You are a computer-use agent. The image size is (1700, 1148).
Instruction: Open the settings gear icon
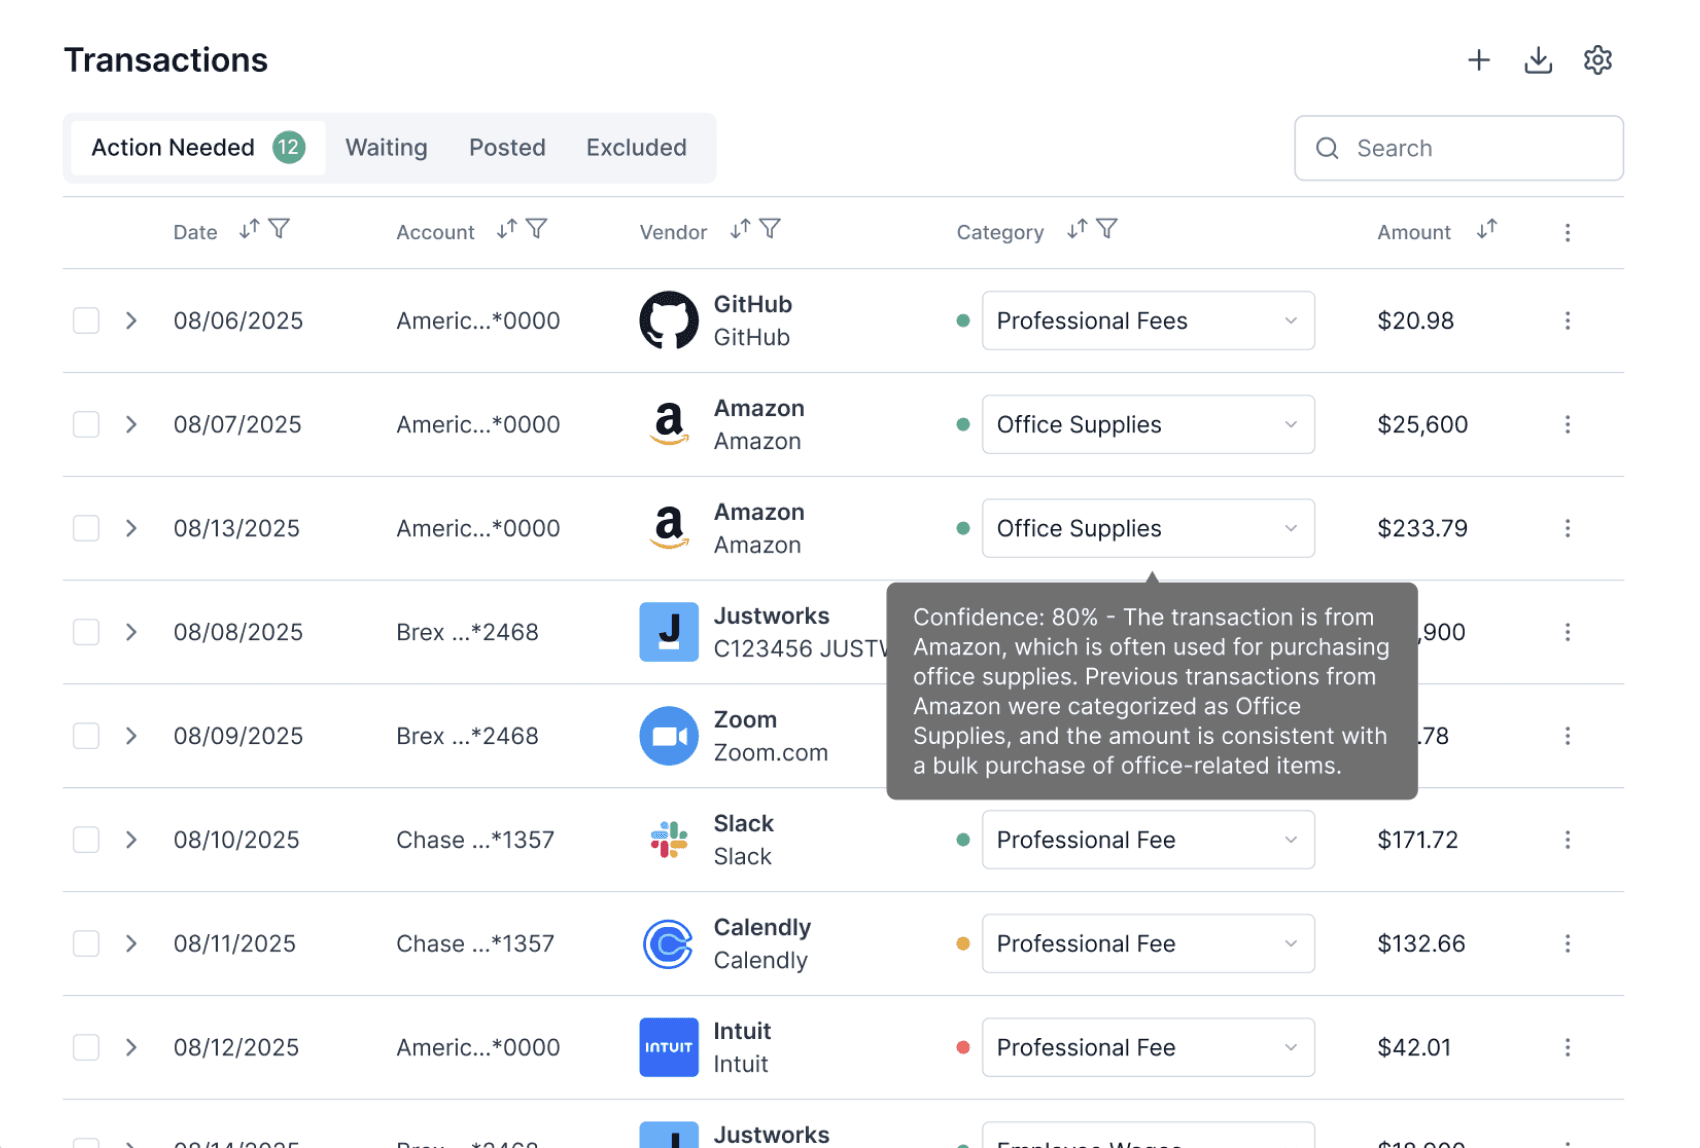point(1597,60)
